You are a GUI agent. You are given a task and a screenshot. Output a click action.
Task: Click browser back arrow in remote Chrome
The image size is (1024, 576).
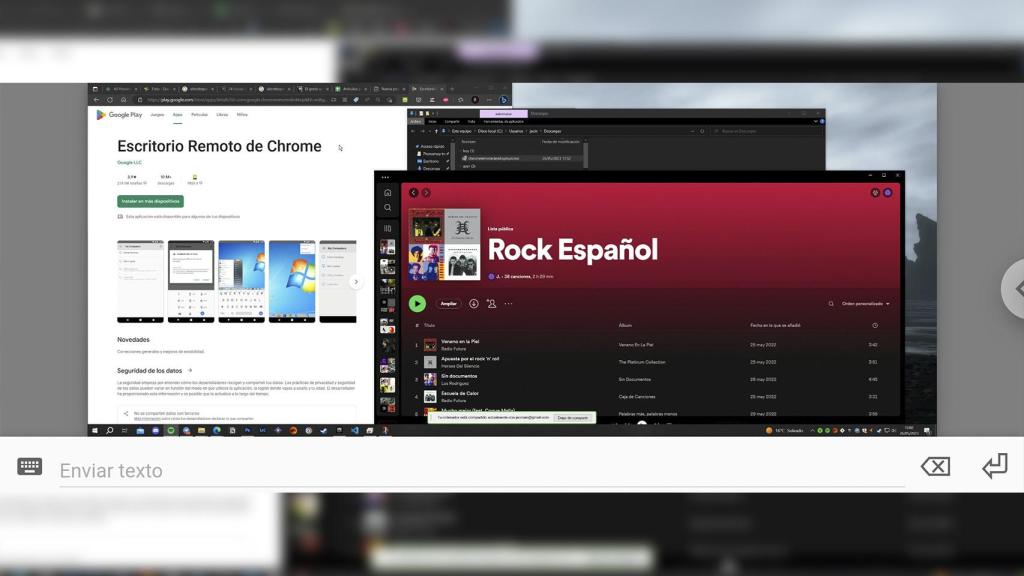[x=96, y=100]
